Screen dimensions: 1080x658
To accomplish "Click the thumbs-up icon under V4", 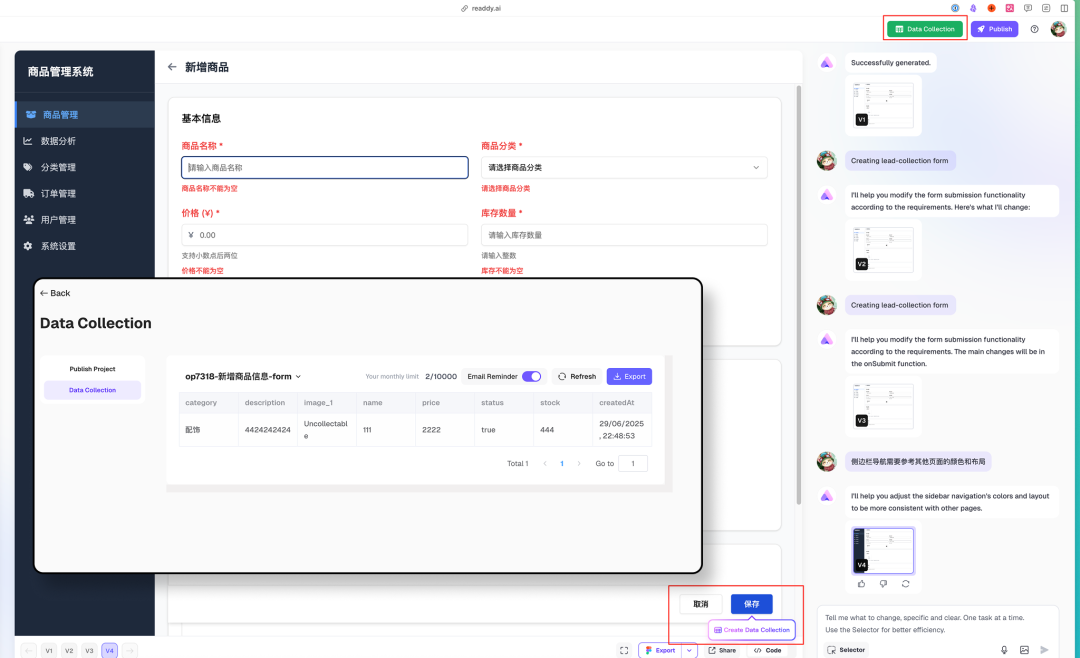I will coord(862,584).
